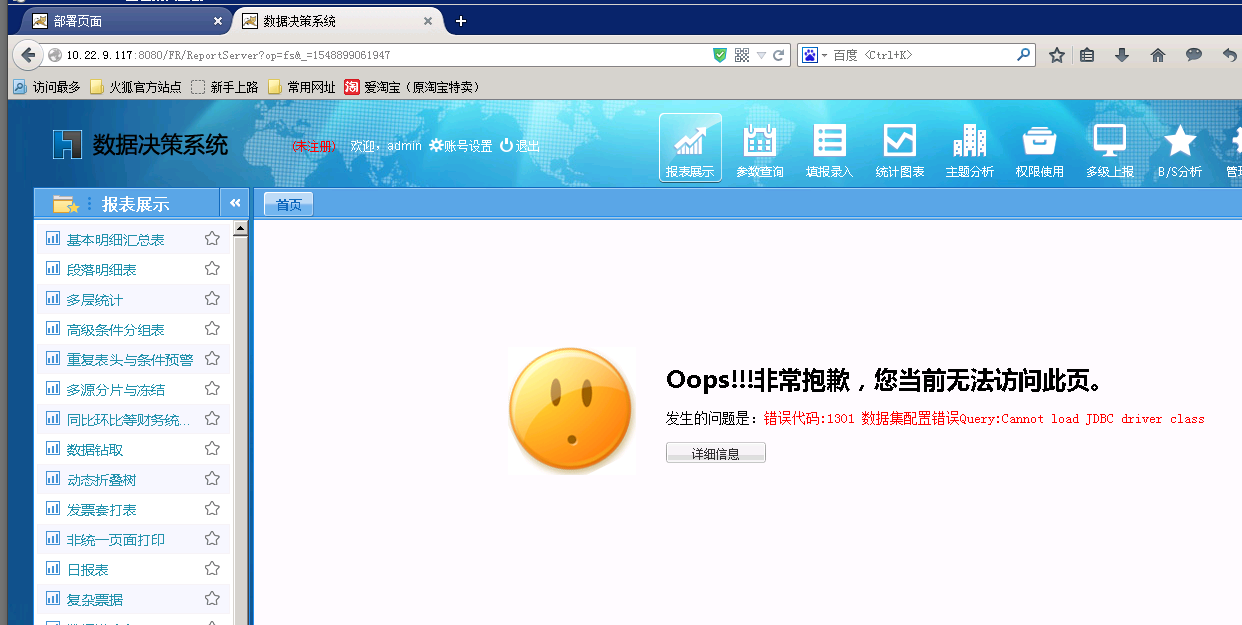Favorite 多源分片与冻结 with its star
This screenshot has width=1242, height=625.
212,389
